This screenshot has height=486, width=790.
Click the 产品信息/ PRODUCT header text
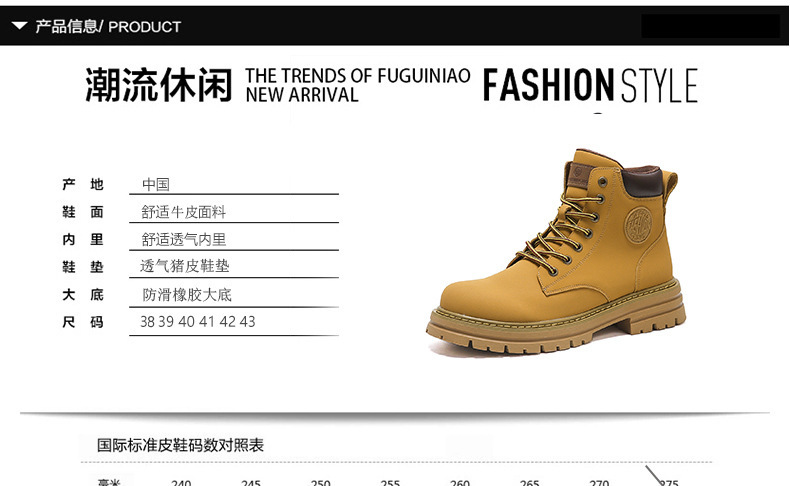point(108,26)
